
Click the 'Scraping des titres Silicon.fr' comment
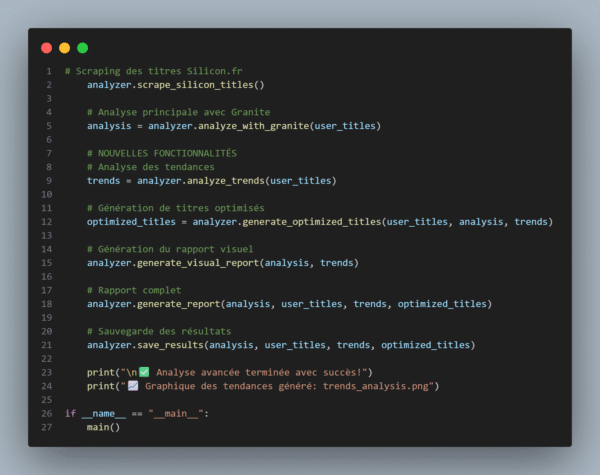point(157,71)
